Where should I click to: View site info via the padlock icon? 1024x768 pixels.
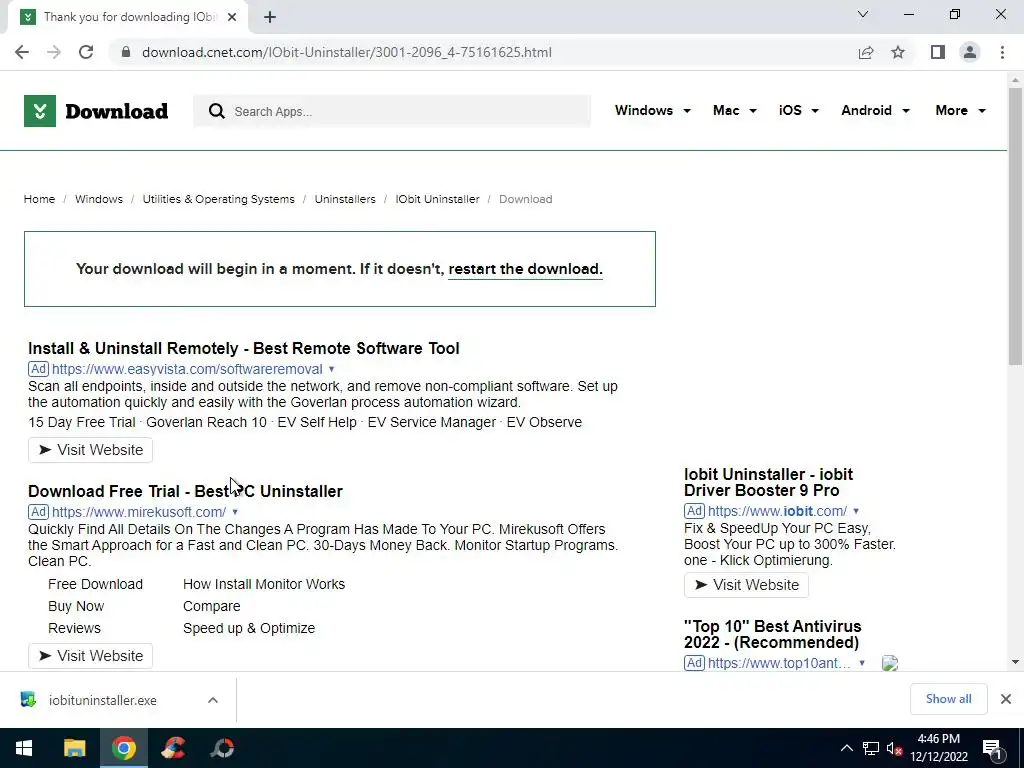coord(126,52)
